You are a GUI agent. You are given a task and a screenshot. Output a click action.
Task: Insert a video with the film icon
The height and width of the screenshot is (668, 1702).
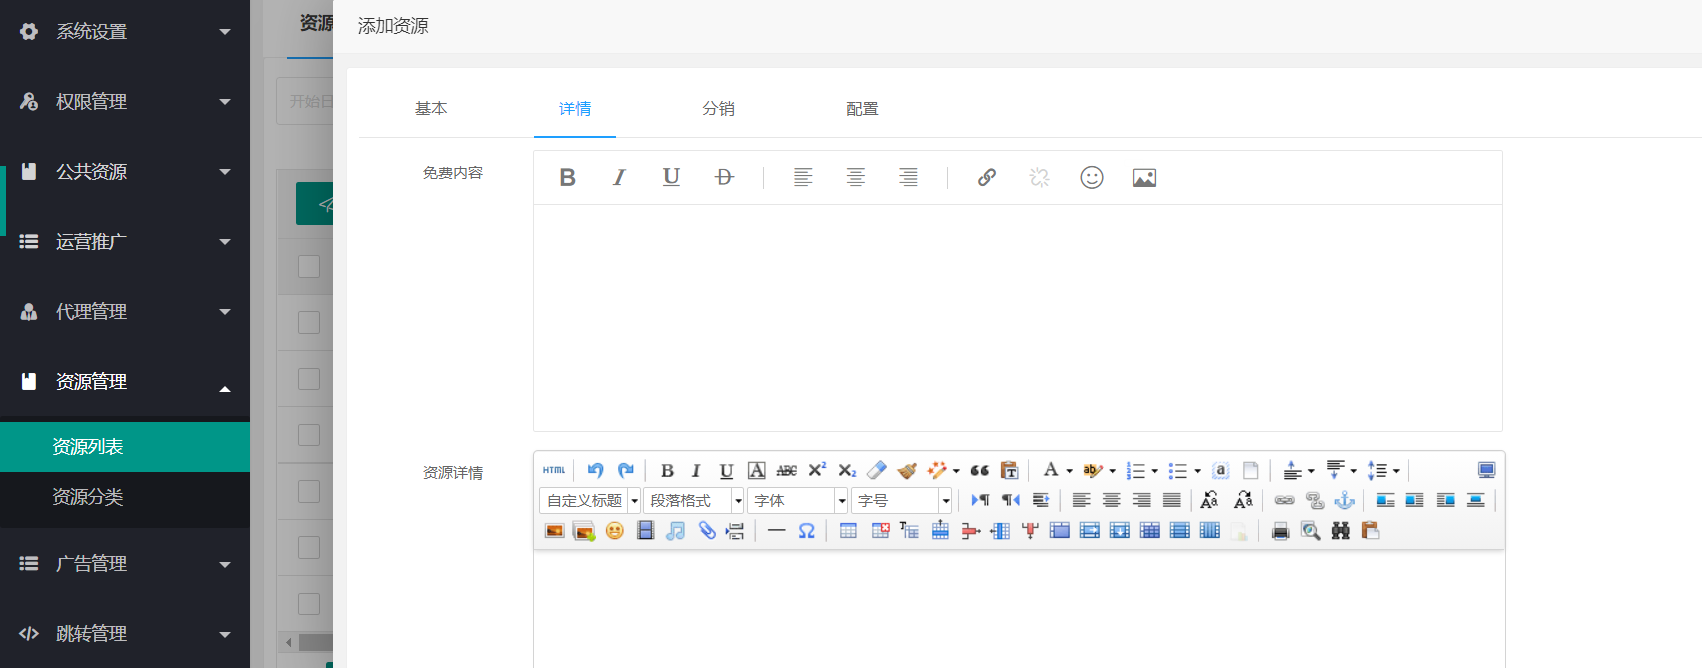[x=646, y=531]
